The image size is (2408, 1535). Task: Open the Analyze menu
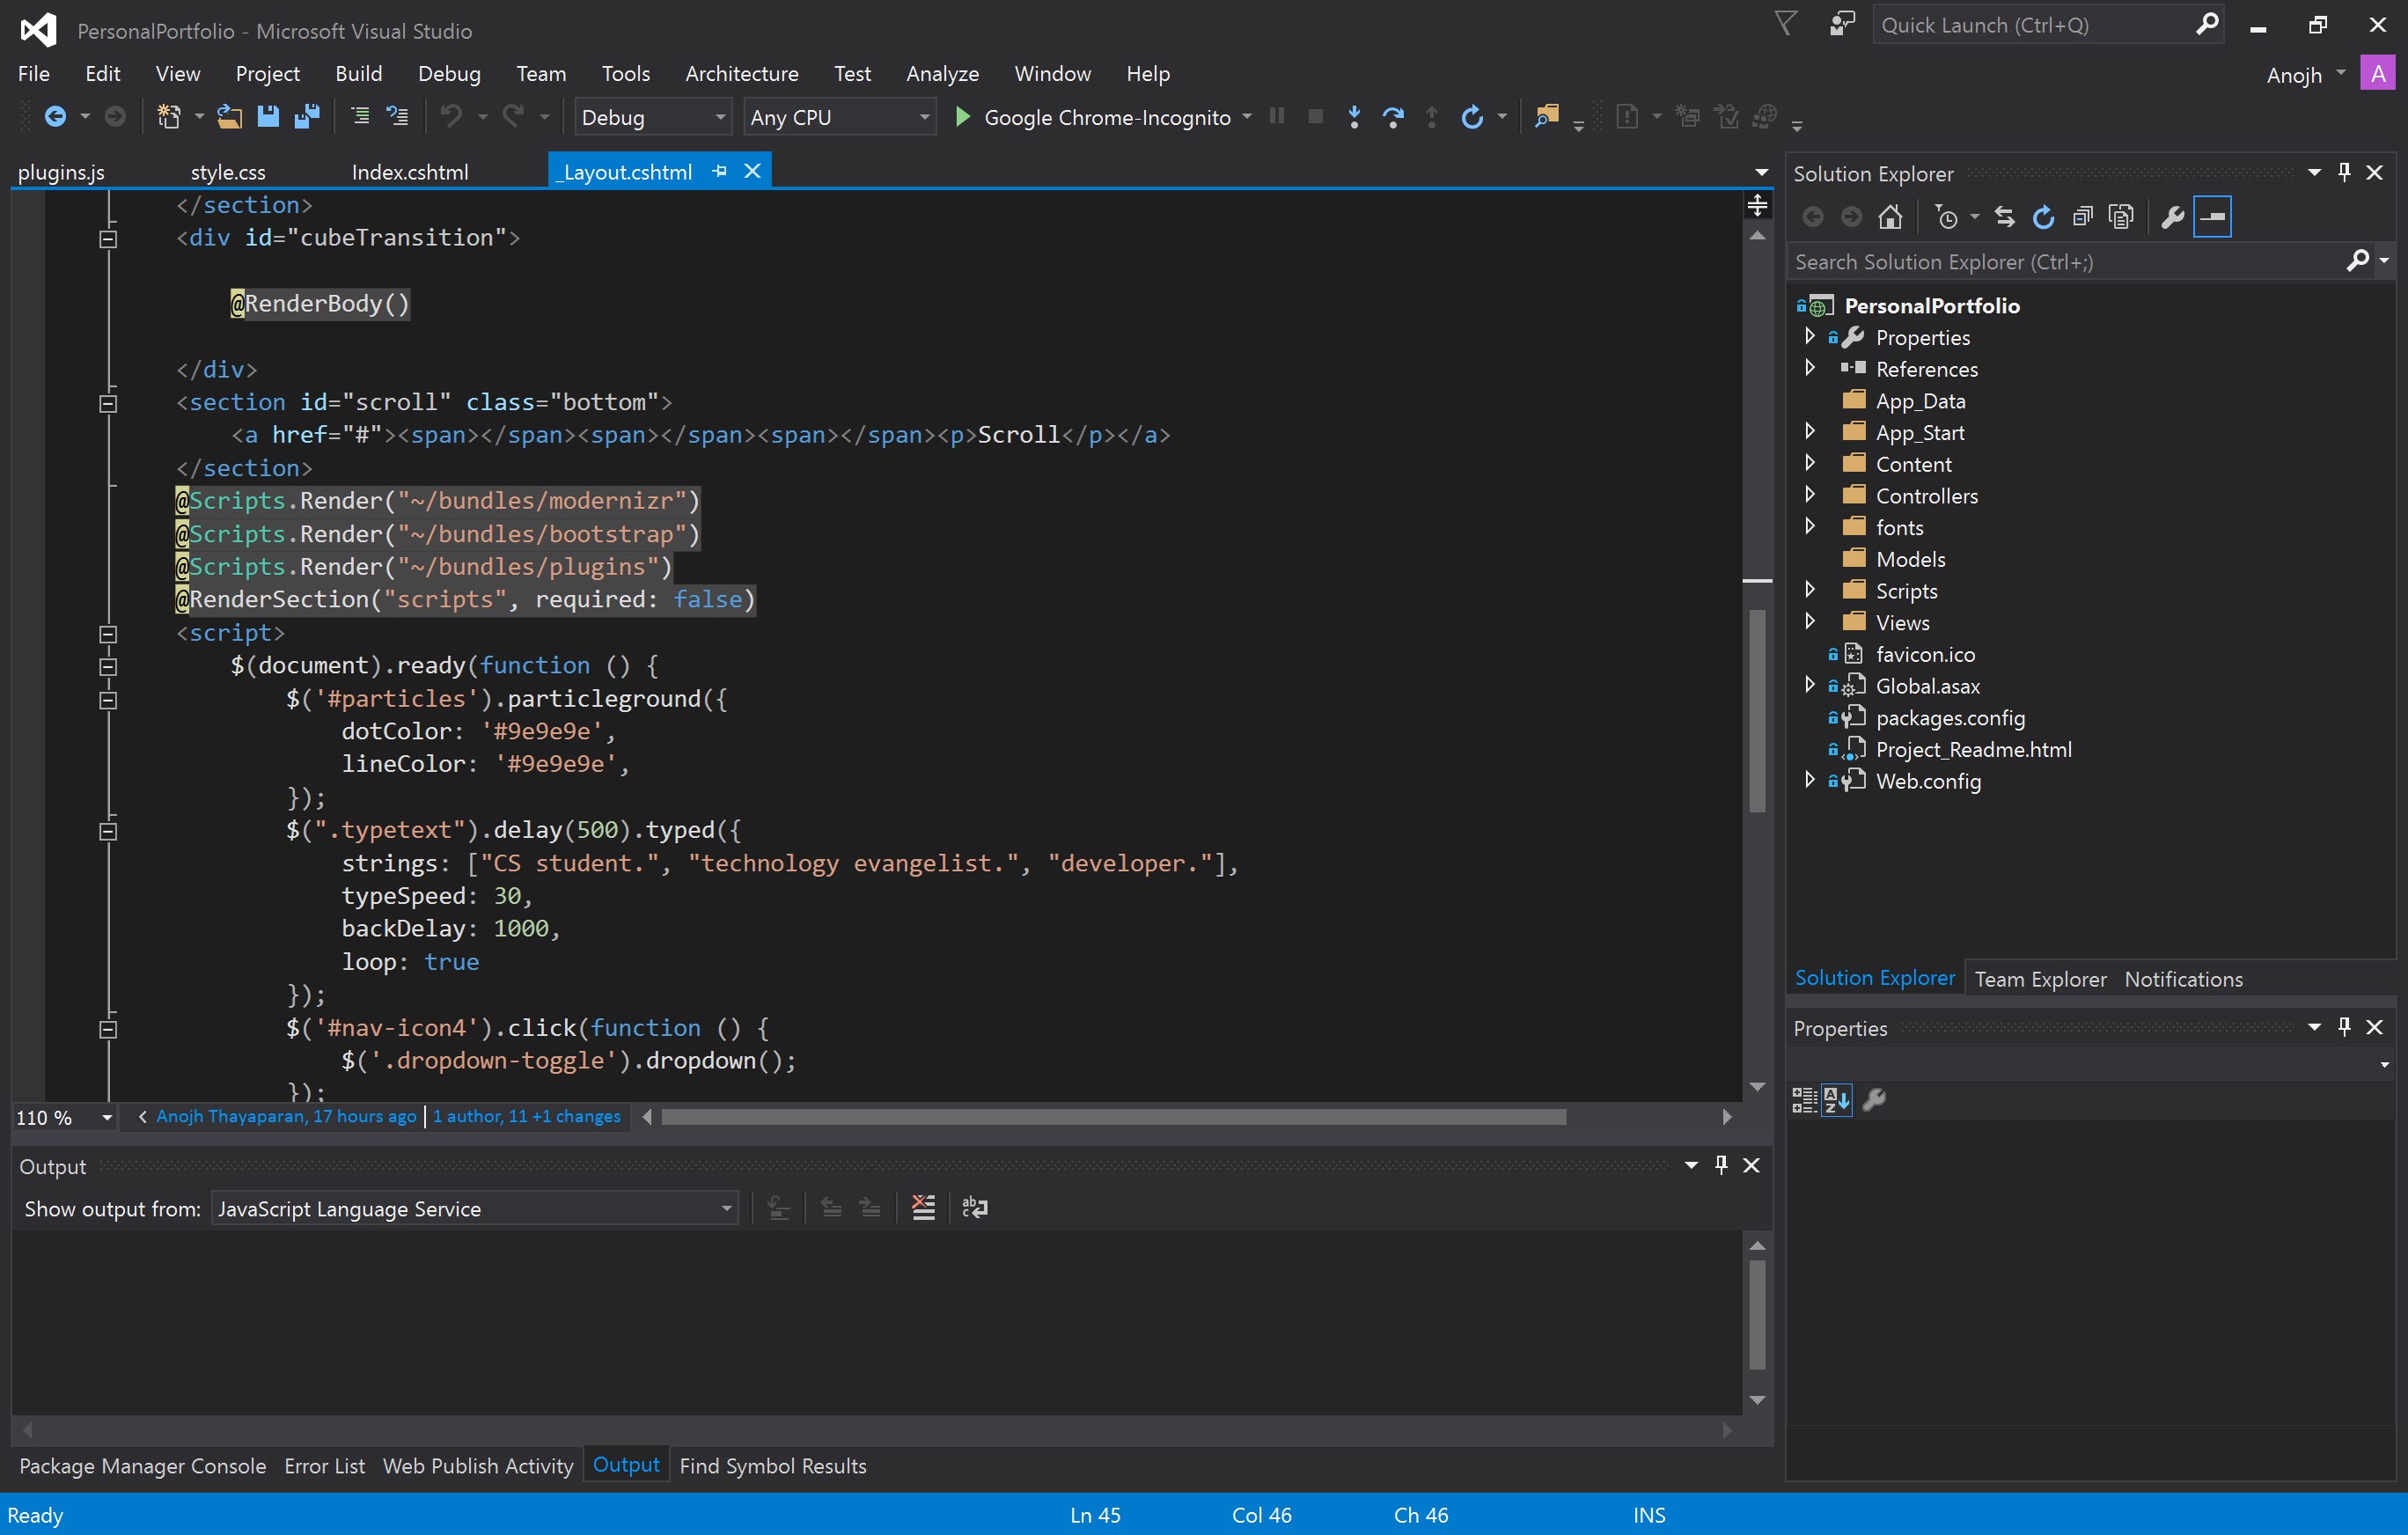coord(942,73)
